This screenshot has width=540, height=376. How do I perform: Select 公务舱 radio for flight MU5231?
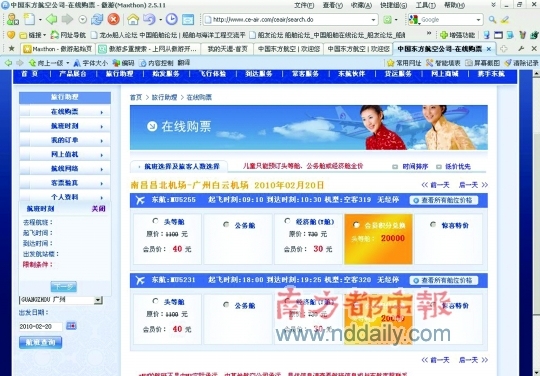coord(226,305)
